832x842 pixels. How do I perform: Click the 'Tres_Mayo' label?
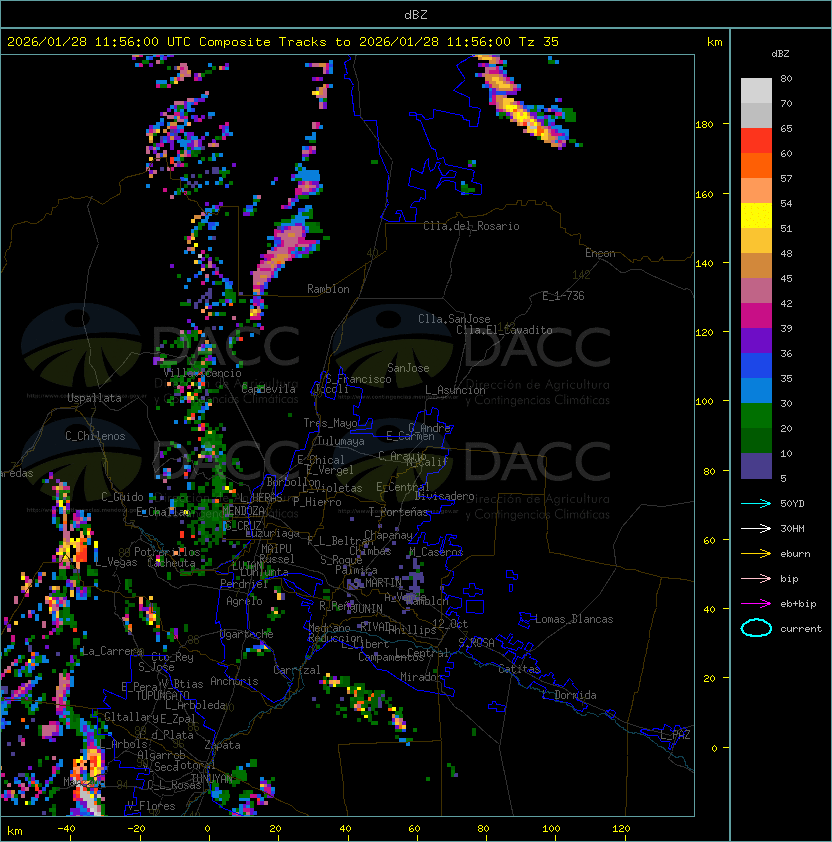[x=330, y=423]
